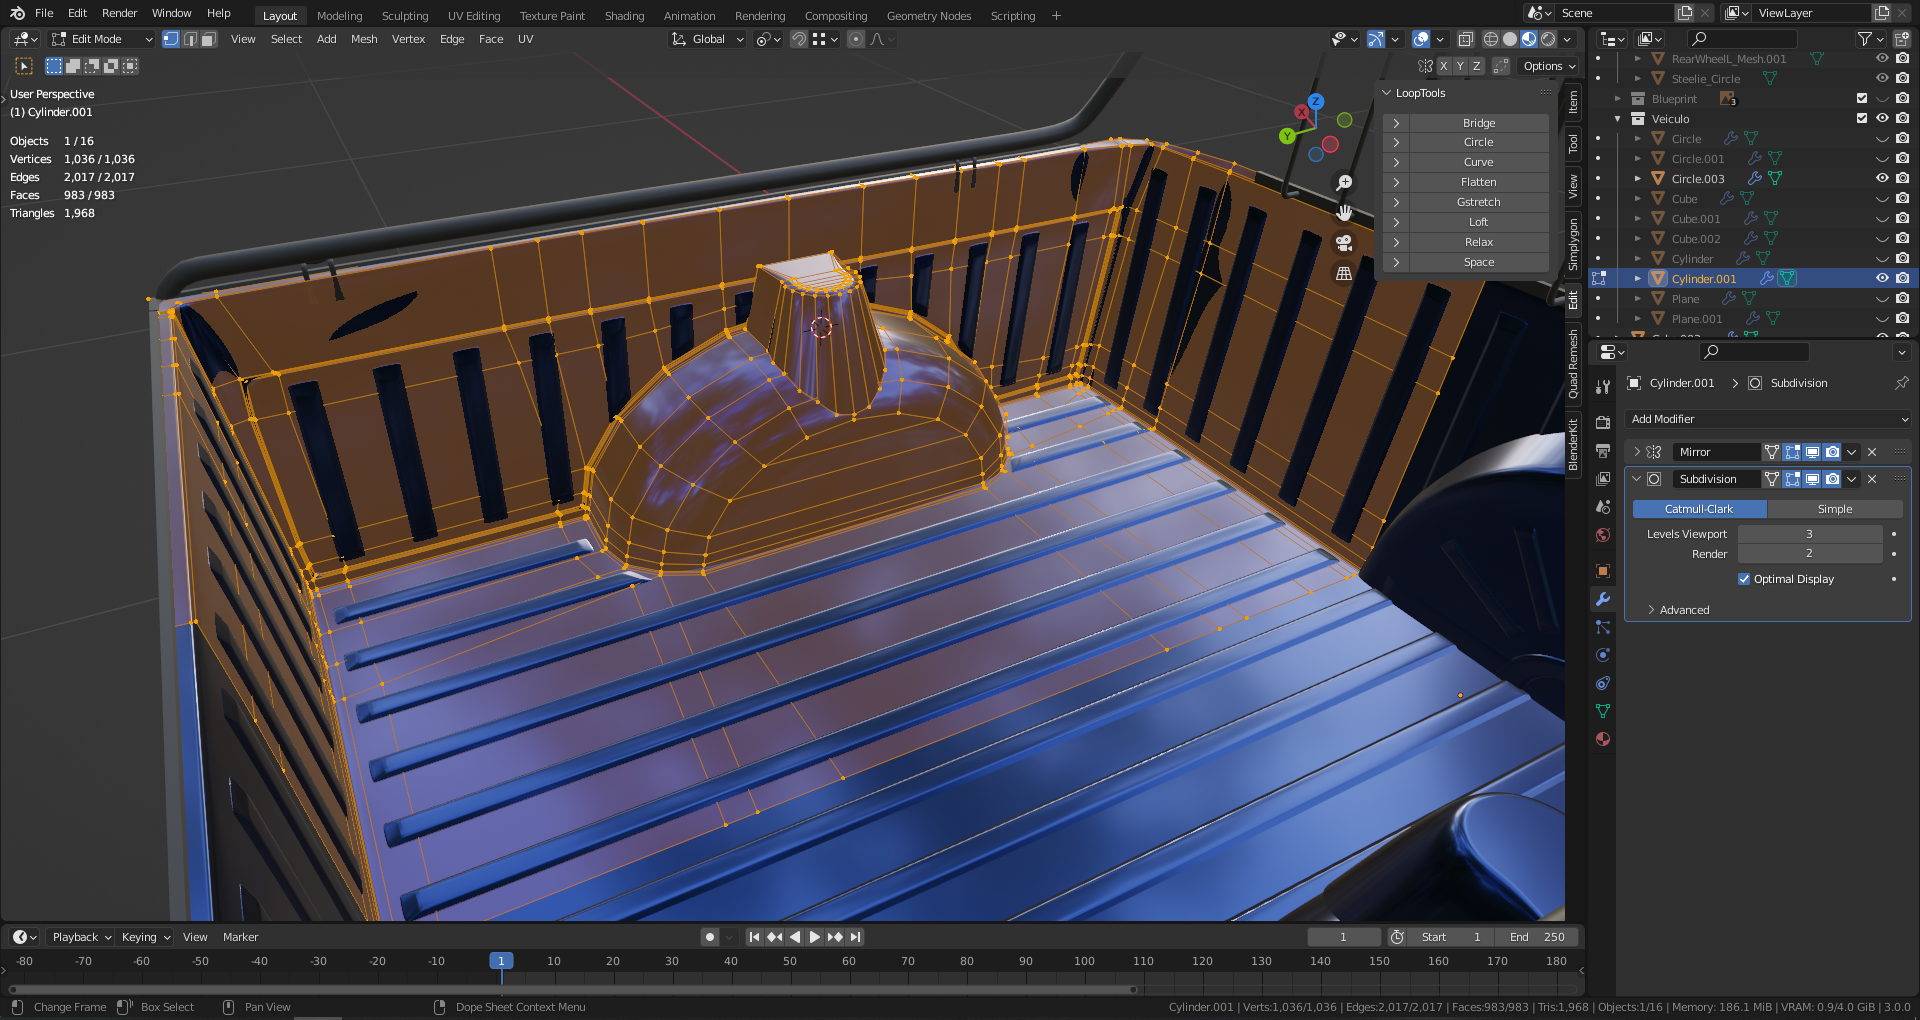Toggle Subdivision modifier edit mode display
Screen dimensions: 1920x1020
(x=1792, y=479)
